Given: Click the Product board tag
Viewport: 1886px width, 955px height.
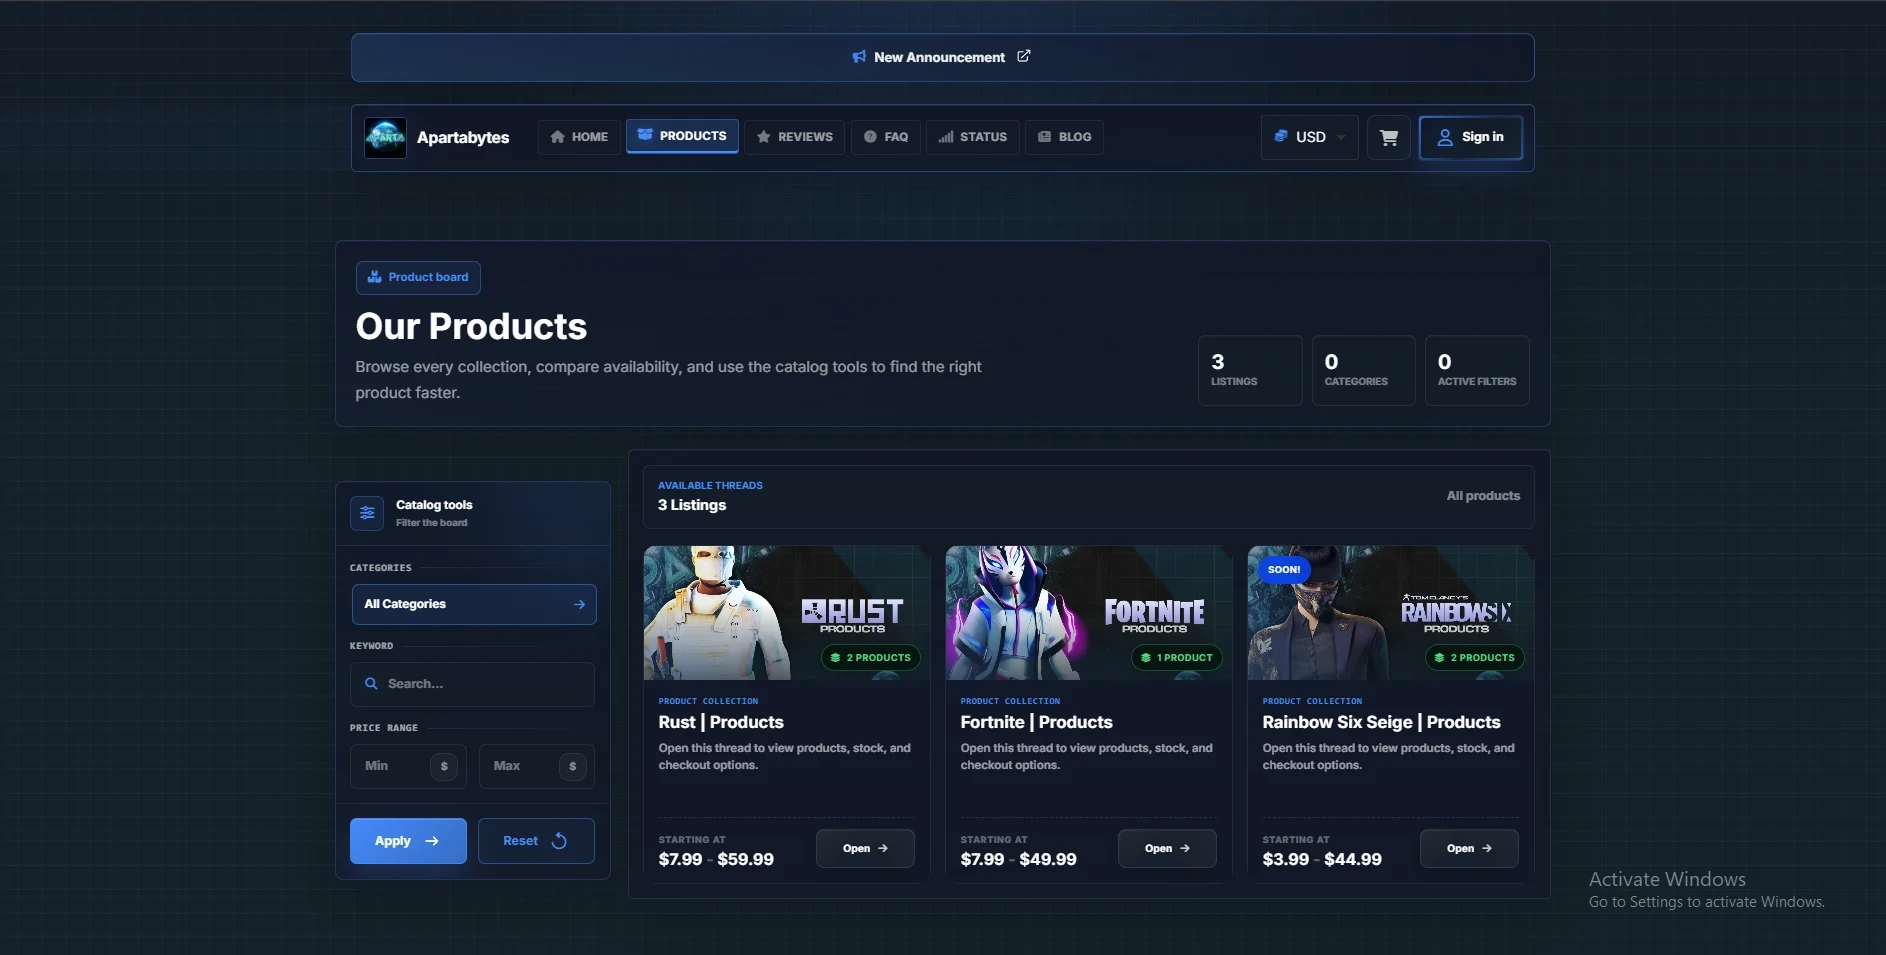Looking at the screenshot, I should 418,278.
